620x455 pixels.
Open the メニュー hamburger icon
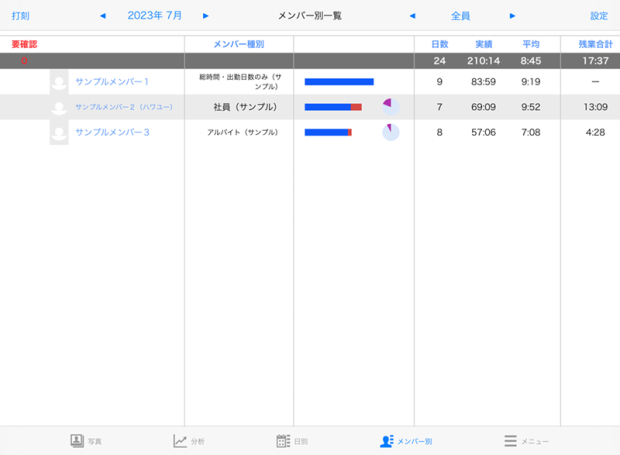coord(510,441)
